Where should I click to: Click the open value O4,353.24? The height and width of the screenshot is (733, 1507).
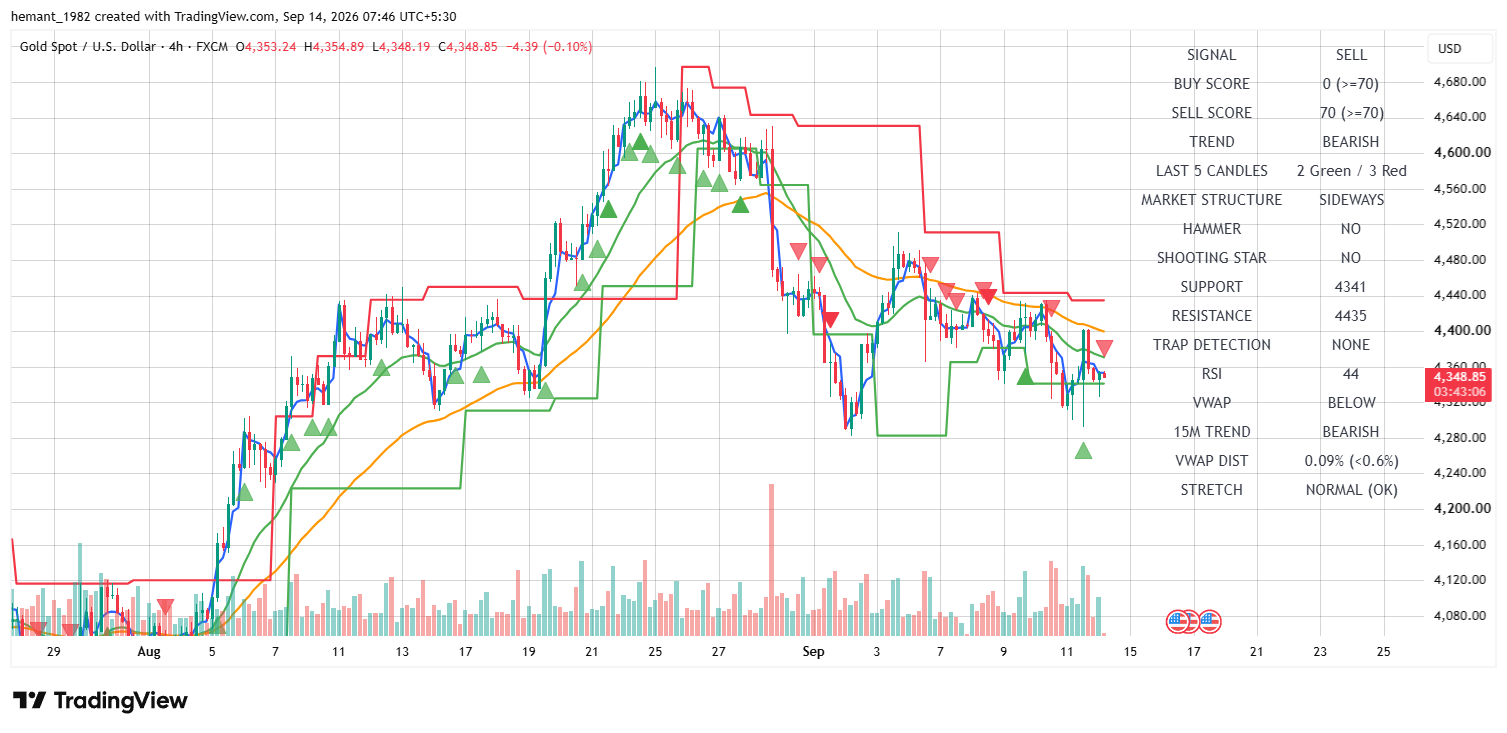tap(266, 47)
